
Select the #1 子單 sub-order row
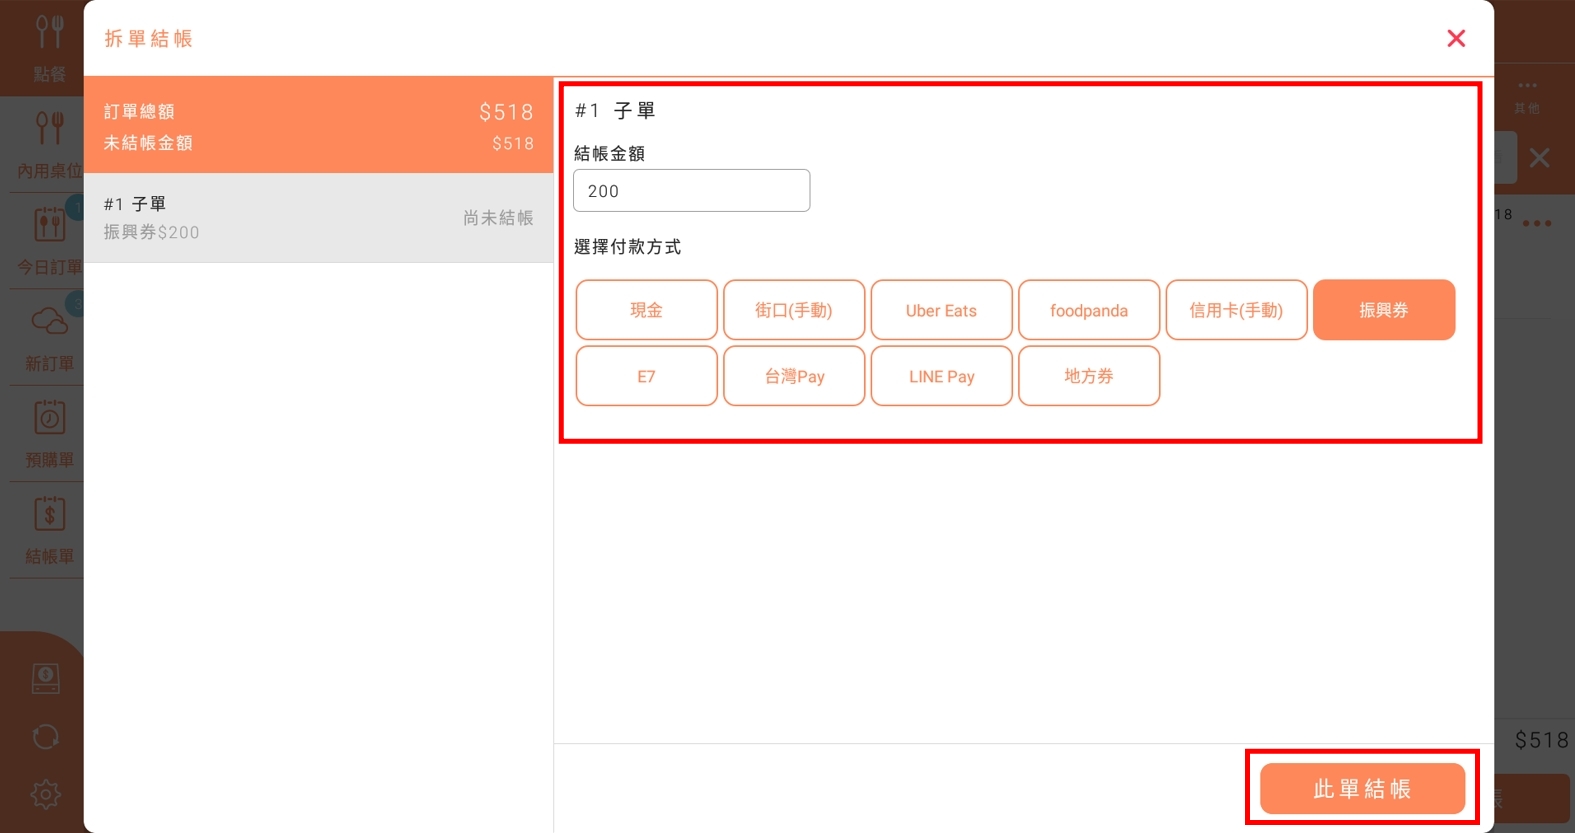(318, 218)
